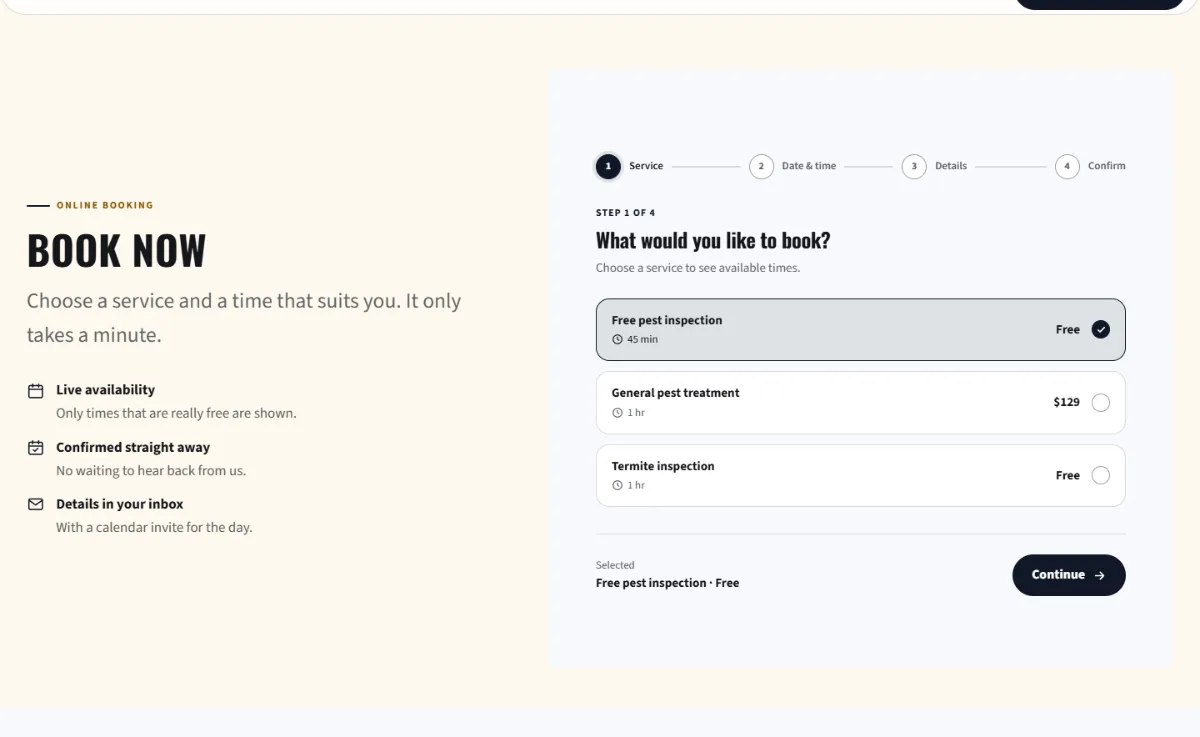This screenshot has height=737, width=1200.
Task: Click the Continue button
Action: coord(1069,575)
